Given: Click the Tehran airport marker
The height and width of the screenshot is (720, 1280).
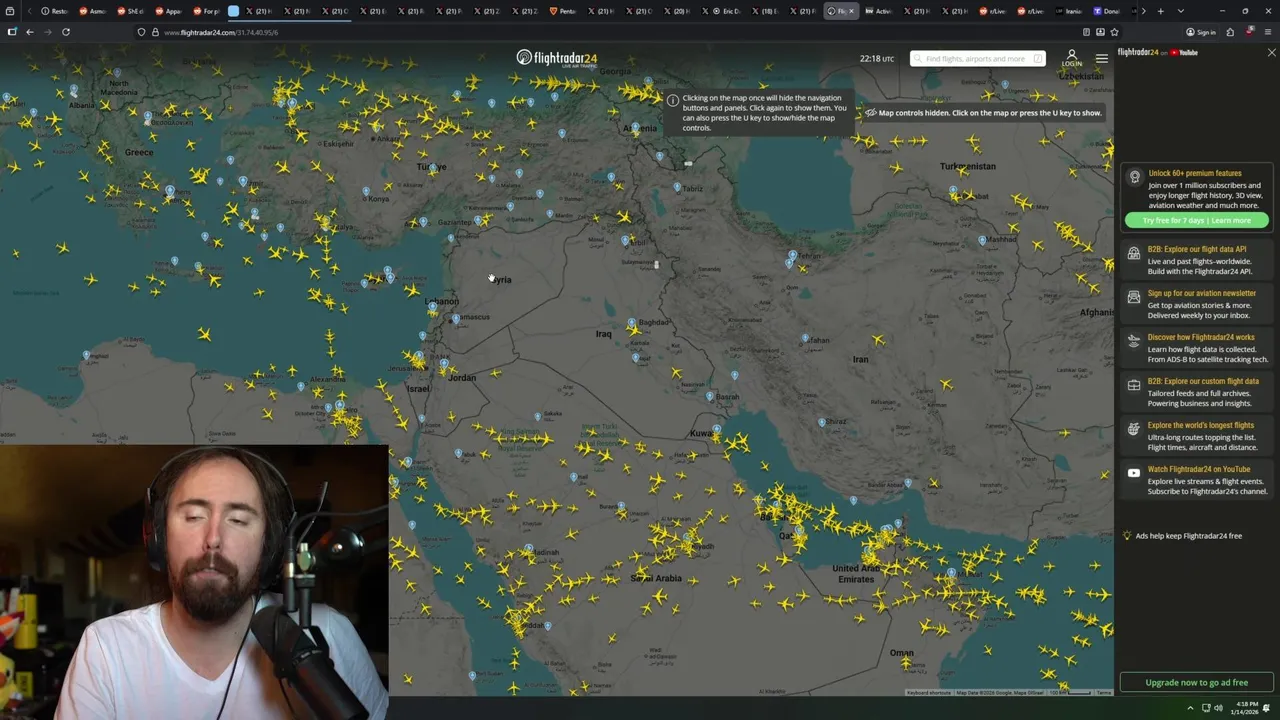Looking at the screenshot, I should pos(792,256).
